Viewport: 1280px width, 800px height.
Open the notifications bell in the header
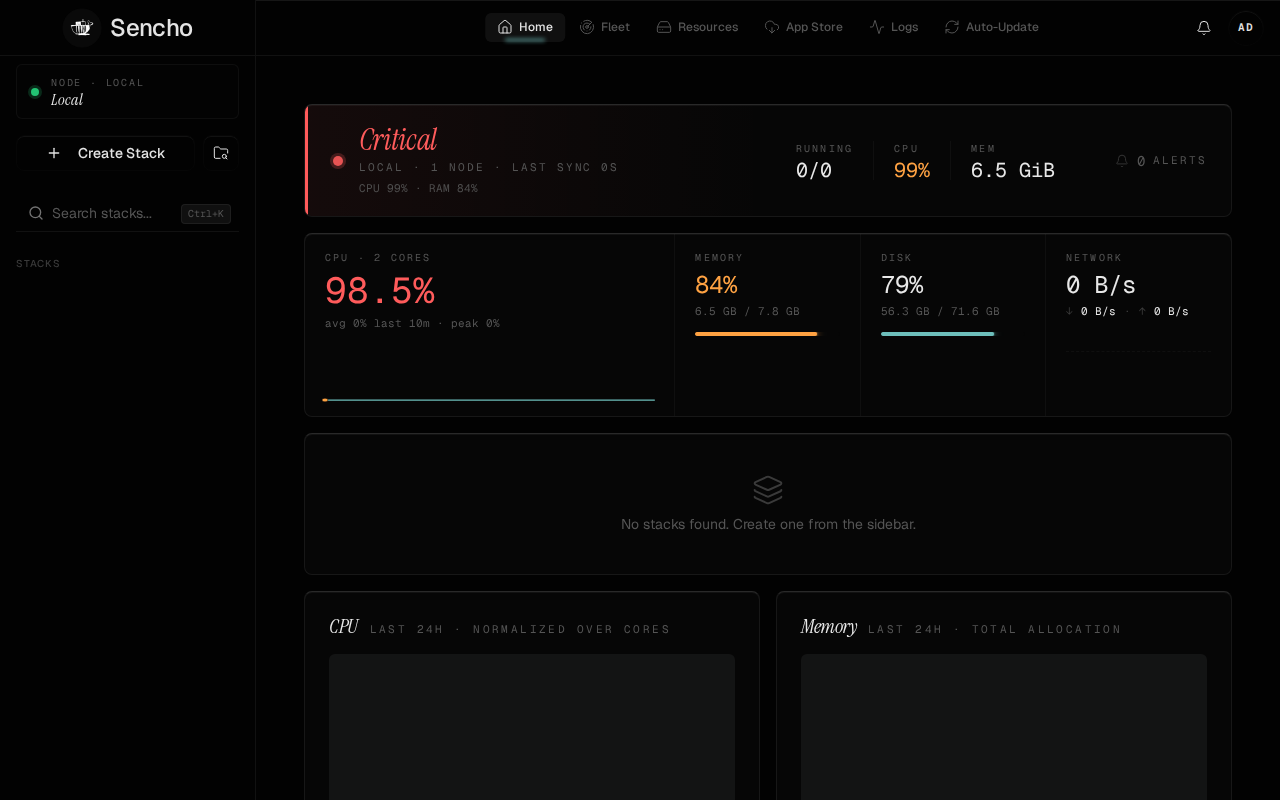1204,28
